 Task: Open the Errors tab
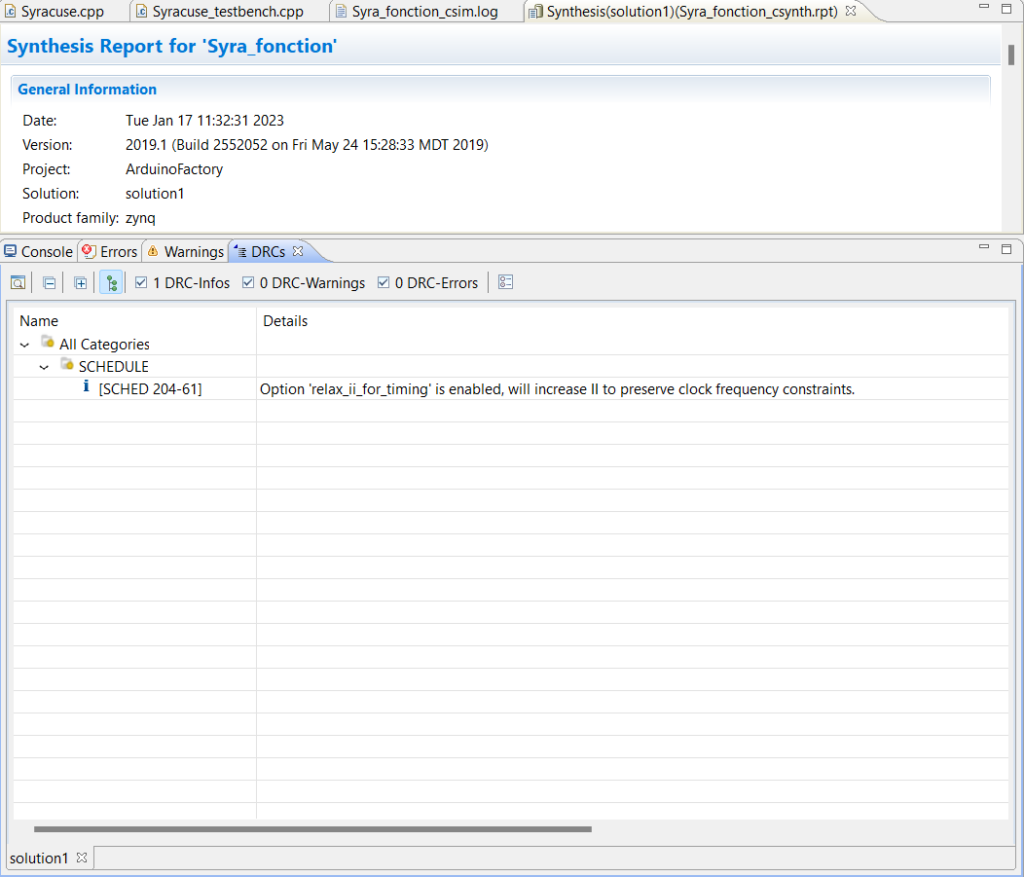tap(110, 252)
